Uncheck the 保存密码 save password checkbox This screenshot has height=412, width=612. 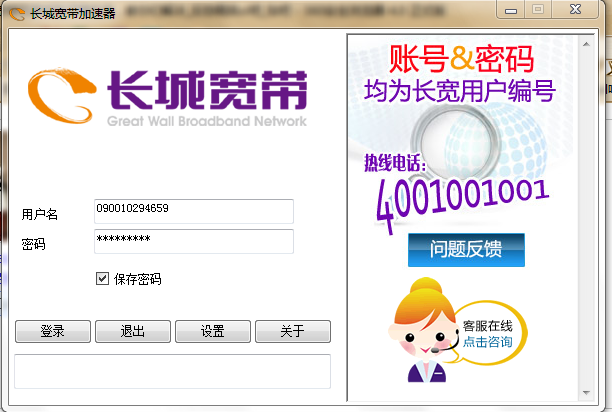coord(102,279)
